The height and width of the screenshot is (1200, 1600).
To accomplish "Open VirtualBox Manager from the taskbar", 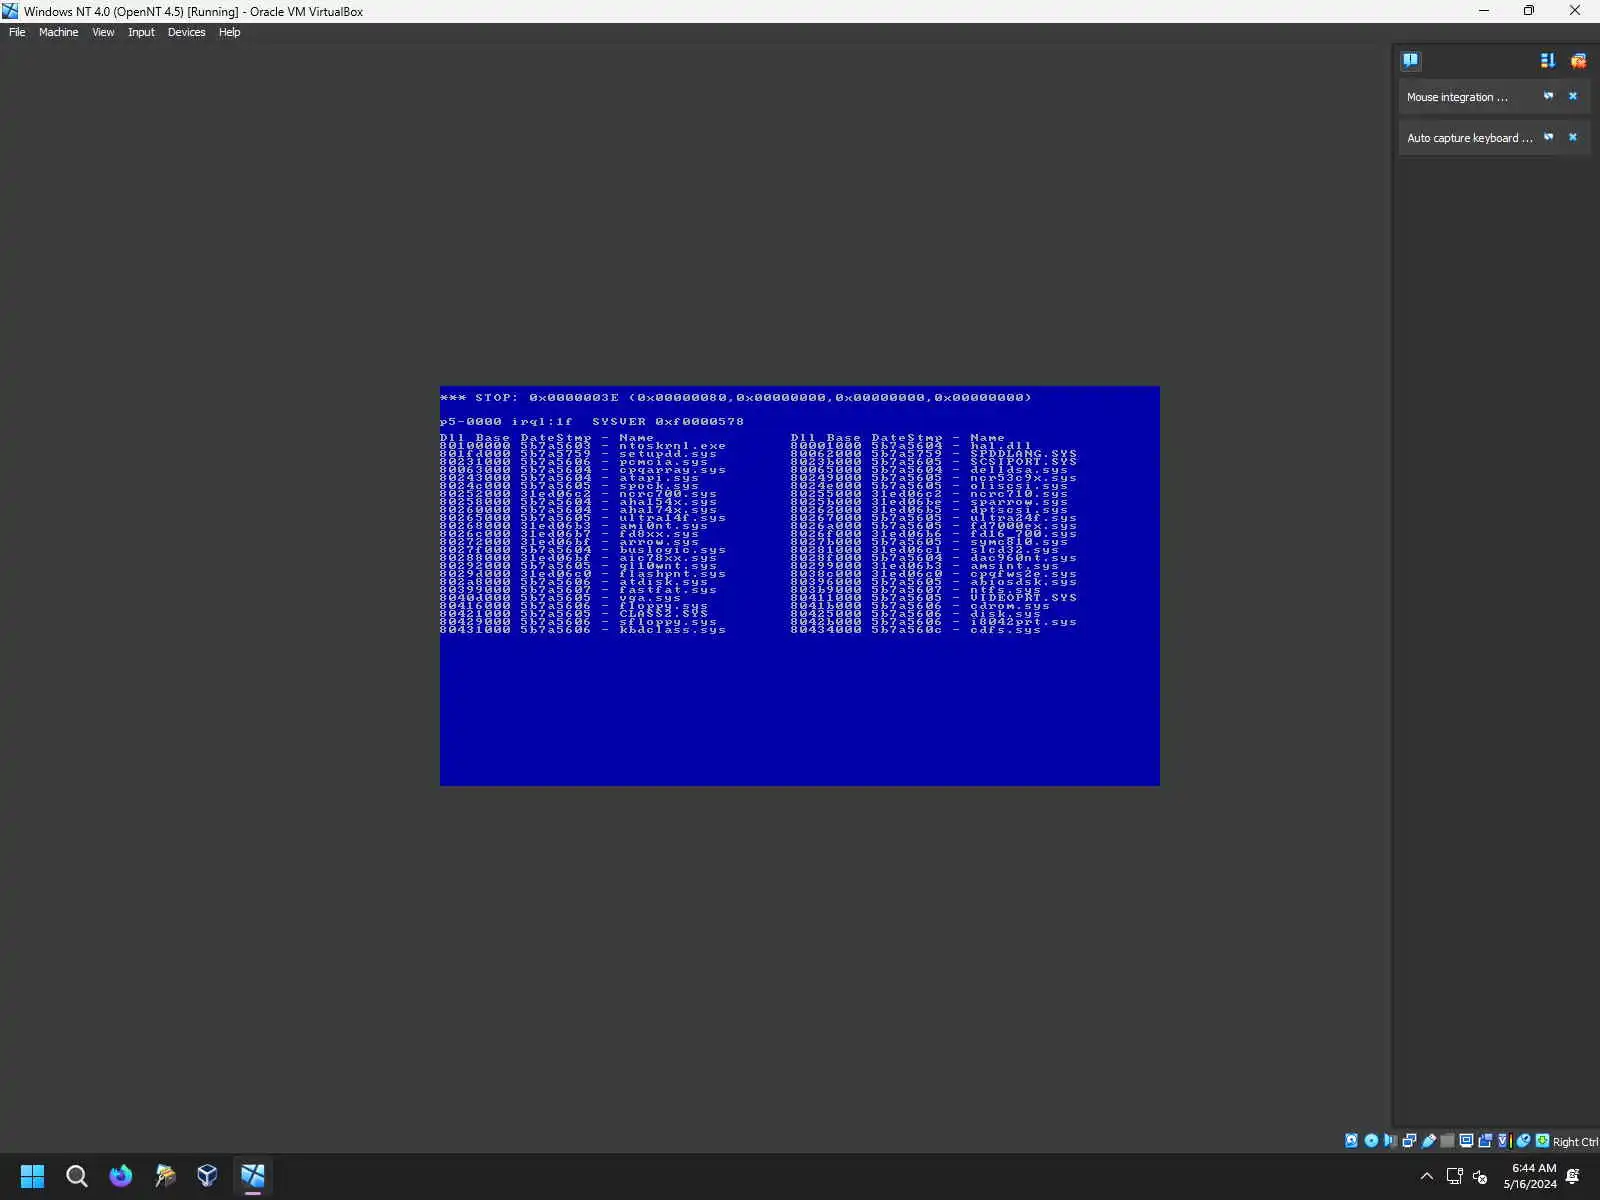I will tap(208, 1176).
